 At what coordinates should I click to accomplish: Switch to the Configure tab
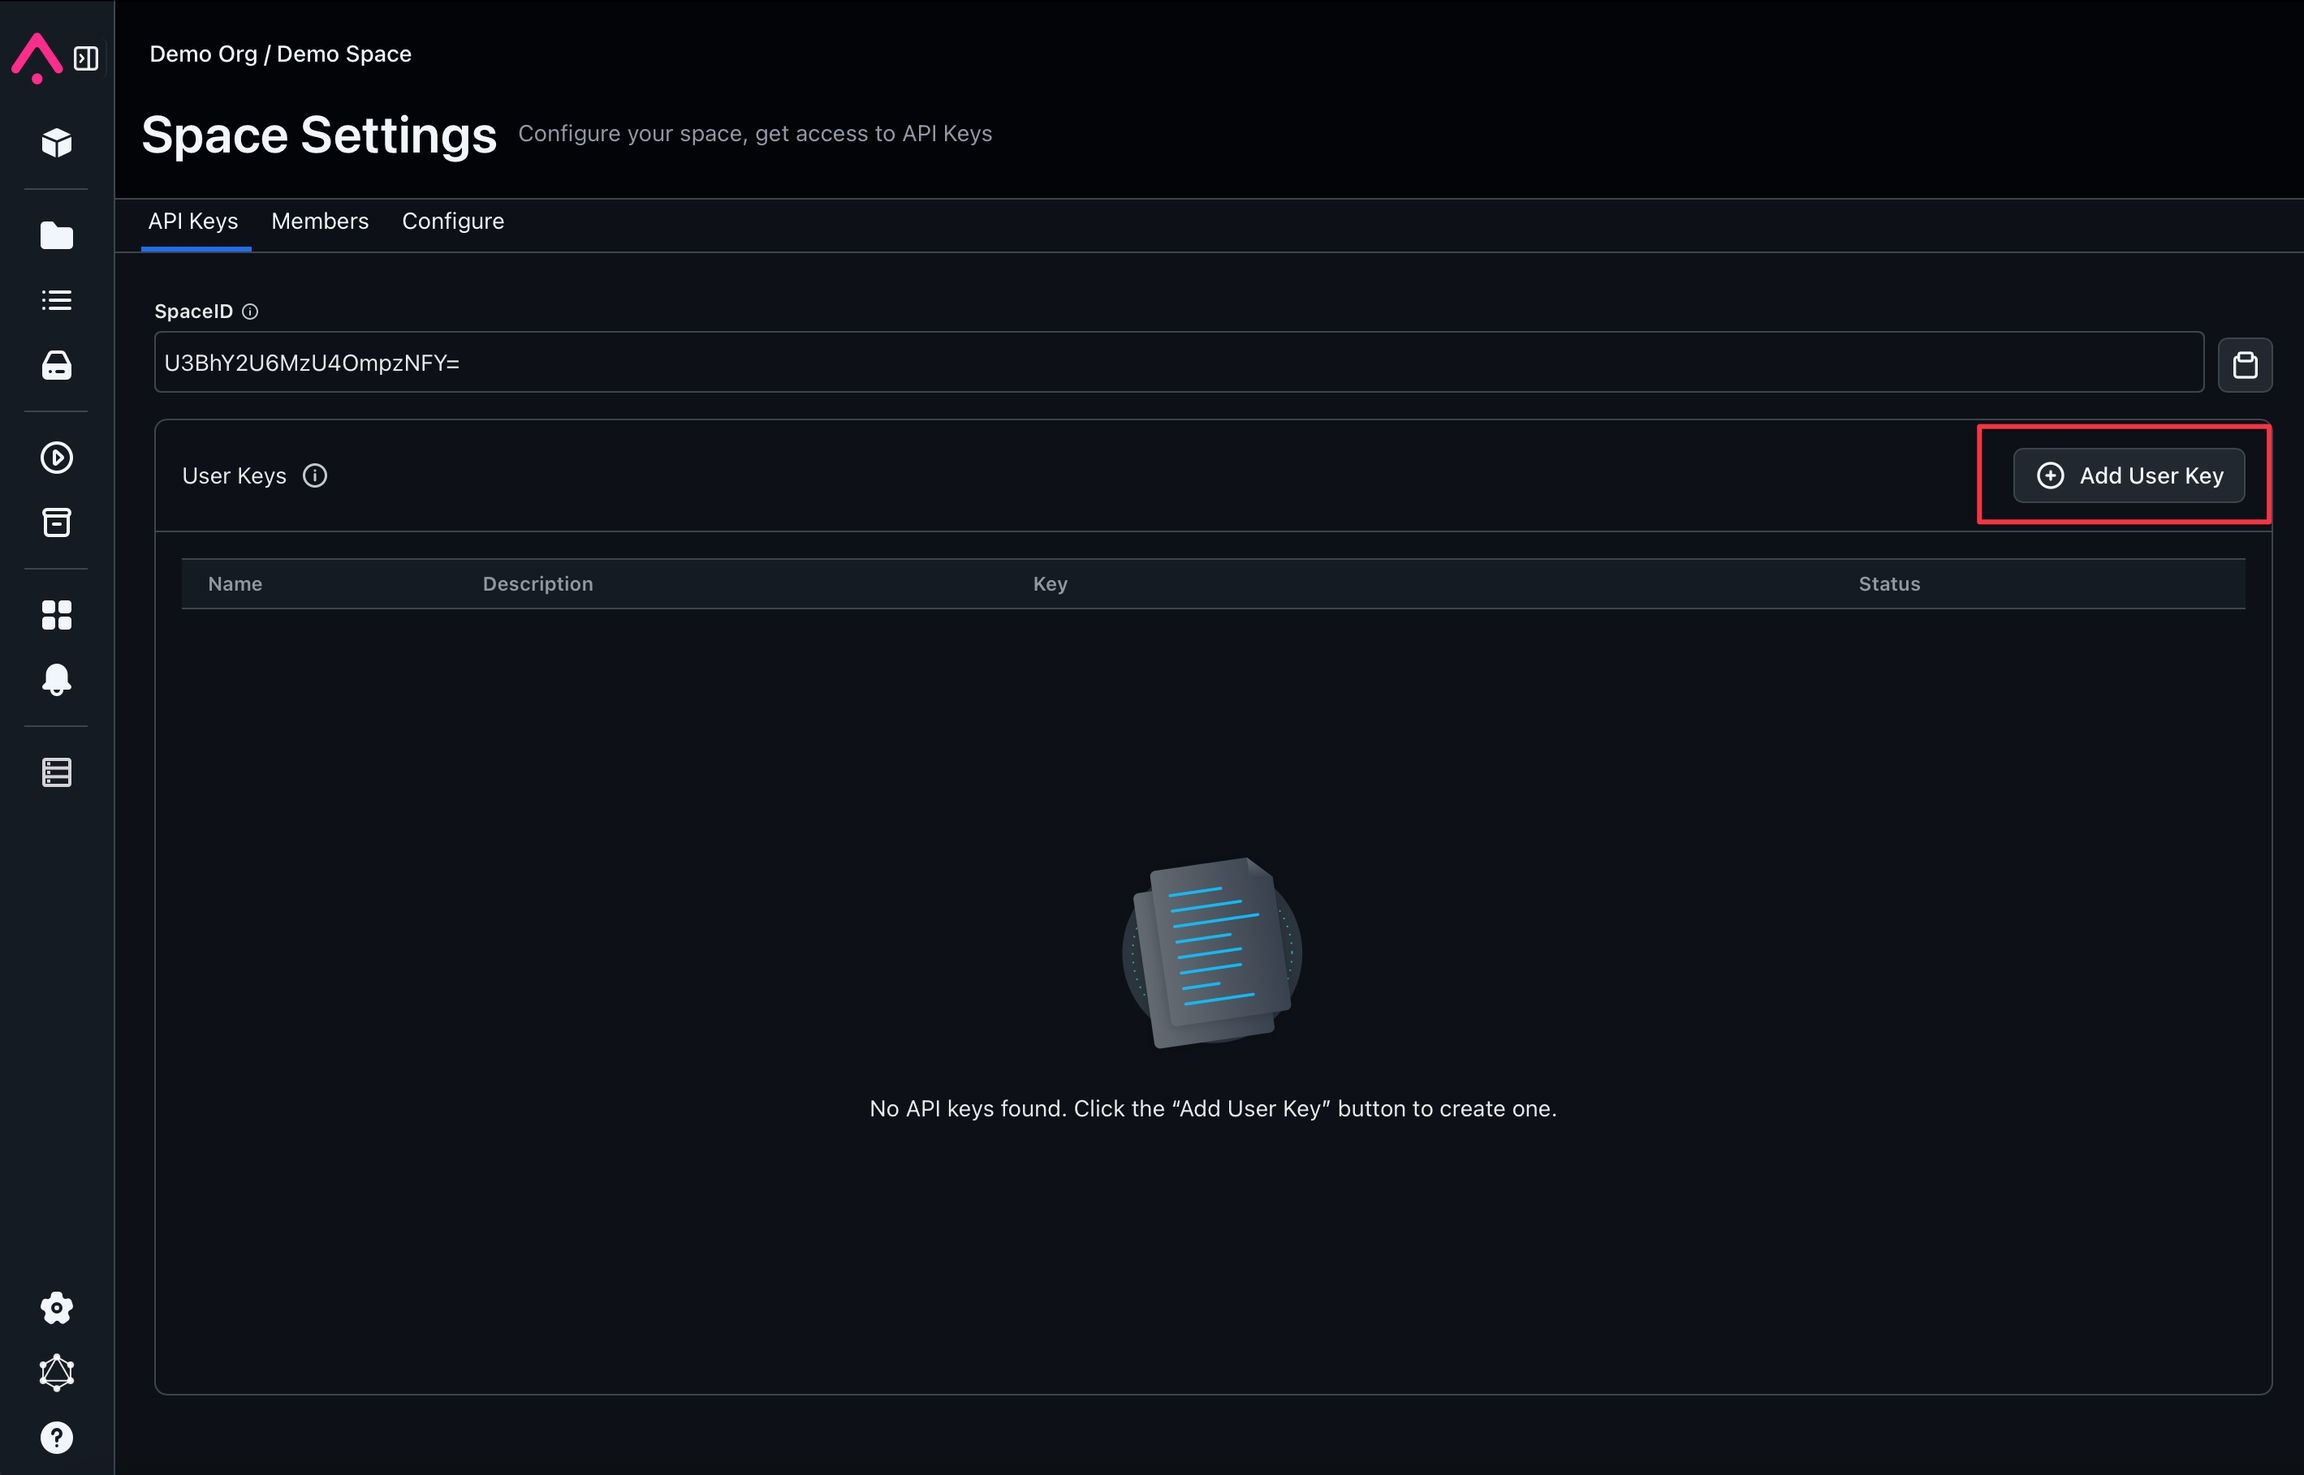453,221
